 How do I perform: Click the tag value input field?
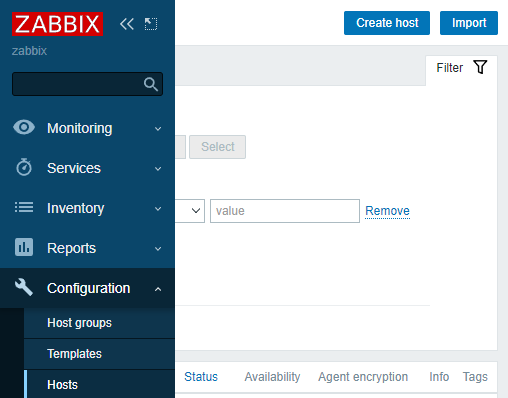(x=285, y=211)
